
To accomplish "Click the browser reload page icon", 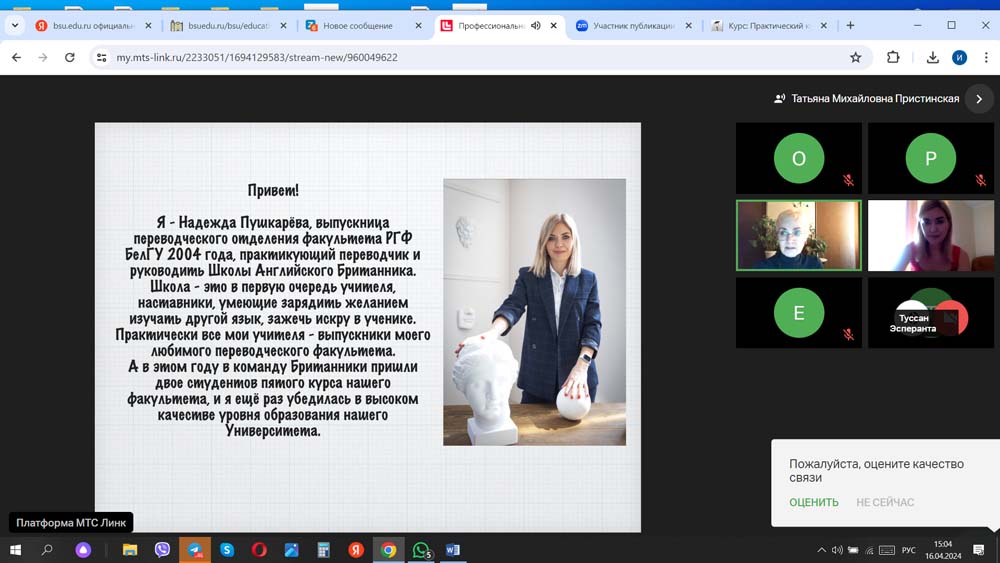I will [70, 58].
